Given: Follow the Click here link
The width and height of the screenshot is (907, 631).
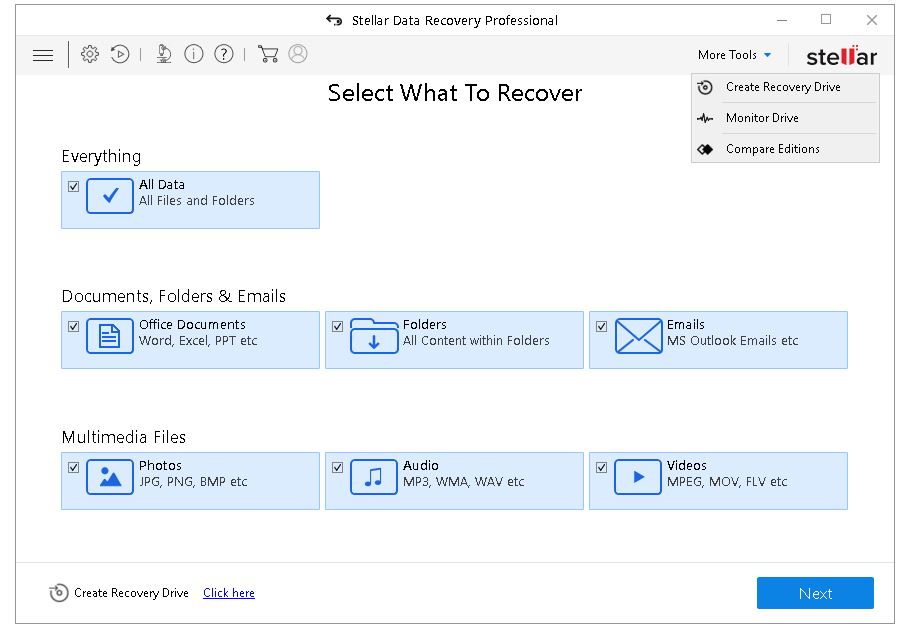Looking at the screenshot, I should (x=228, y=593).
